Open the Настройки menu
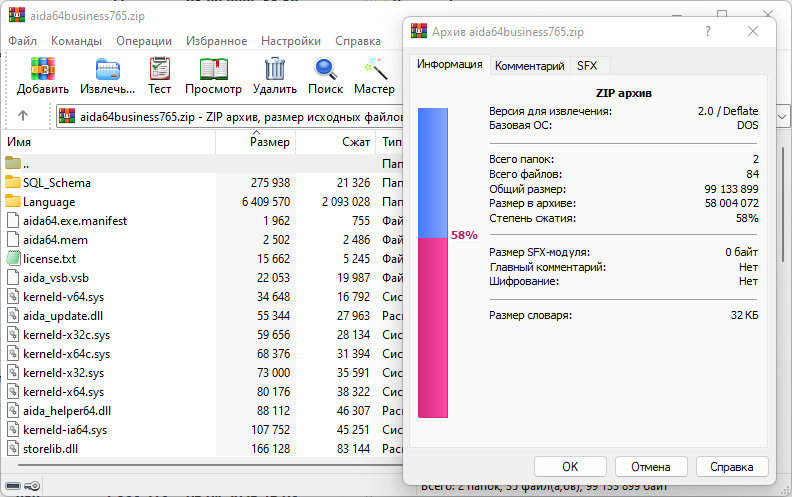792x497 pixels. click(x=290, y=41)
